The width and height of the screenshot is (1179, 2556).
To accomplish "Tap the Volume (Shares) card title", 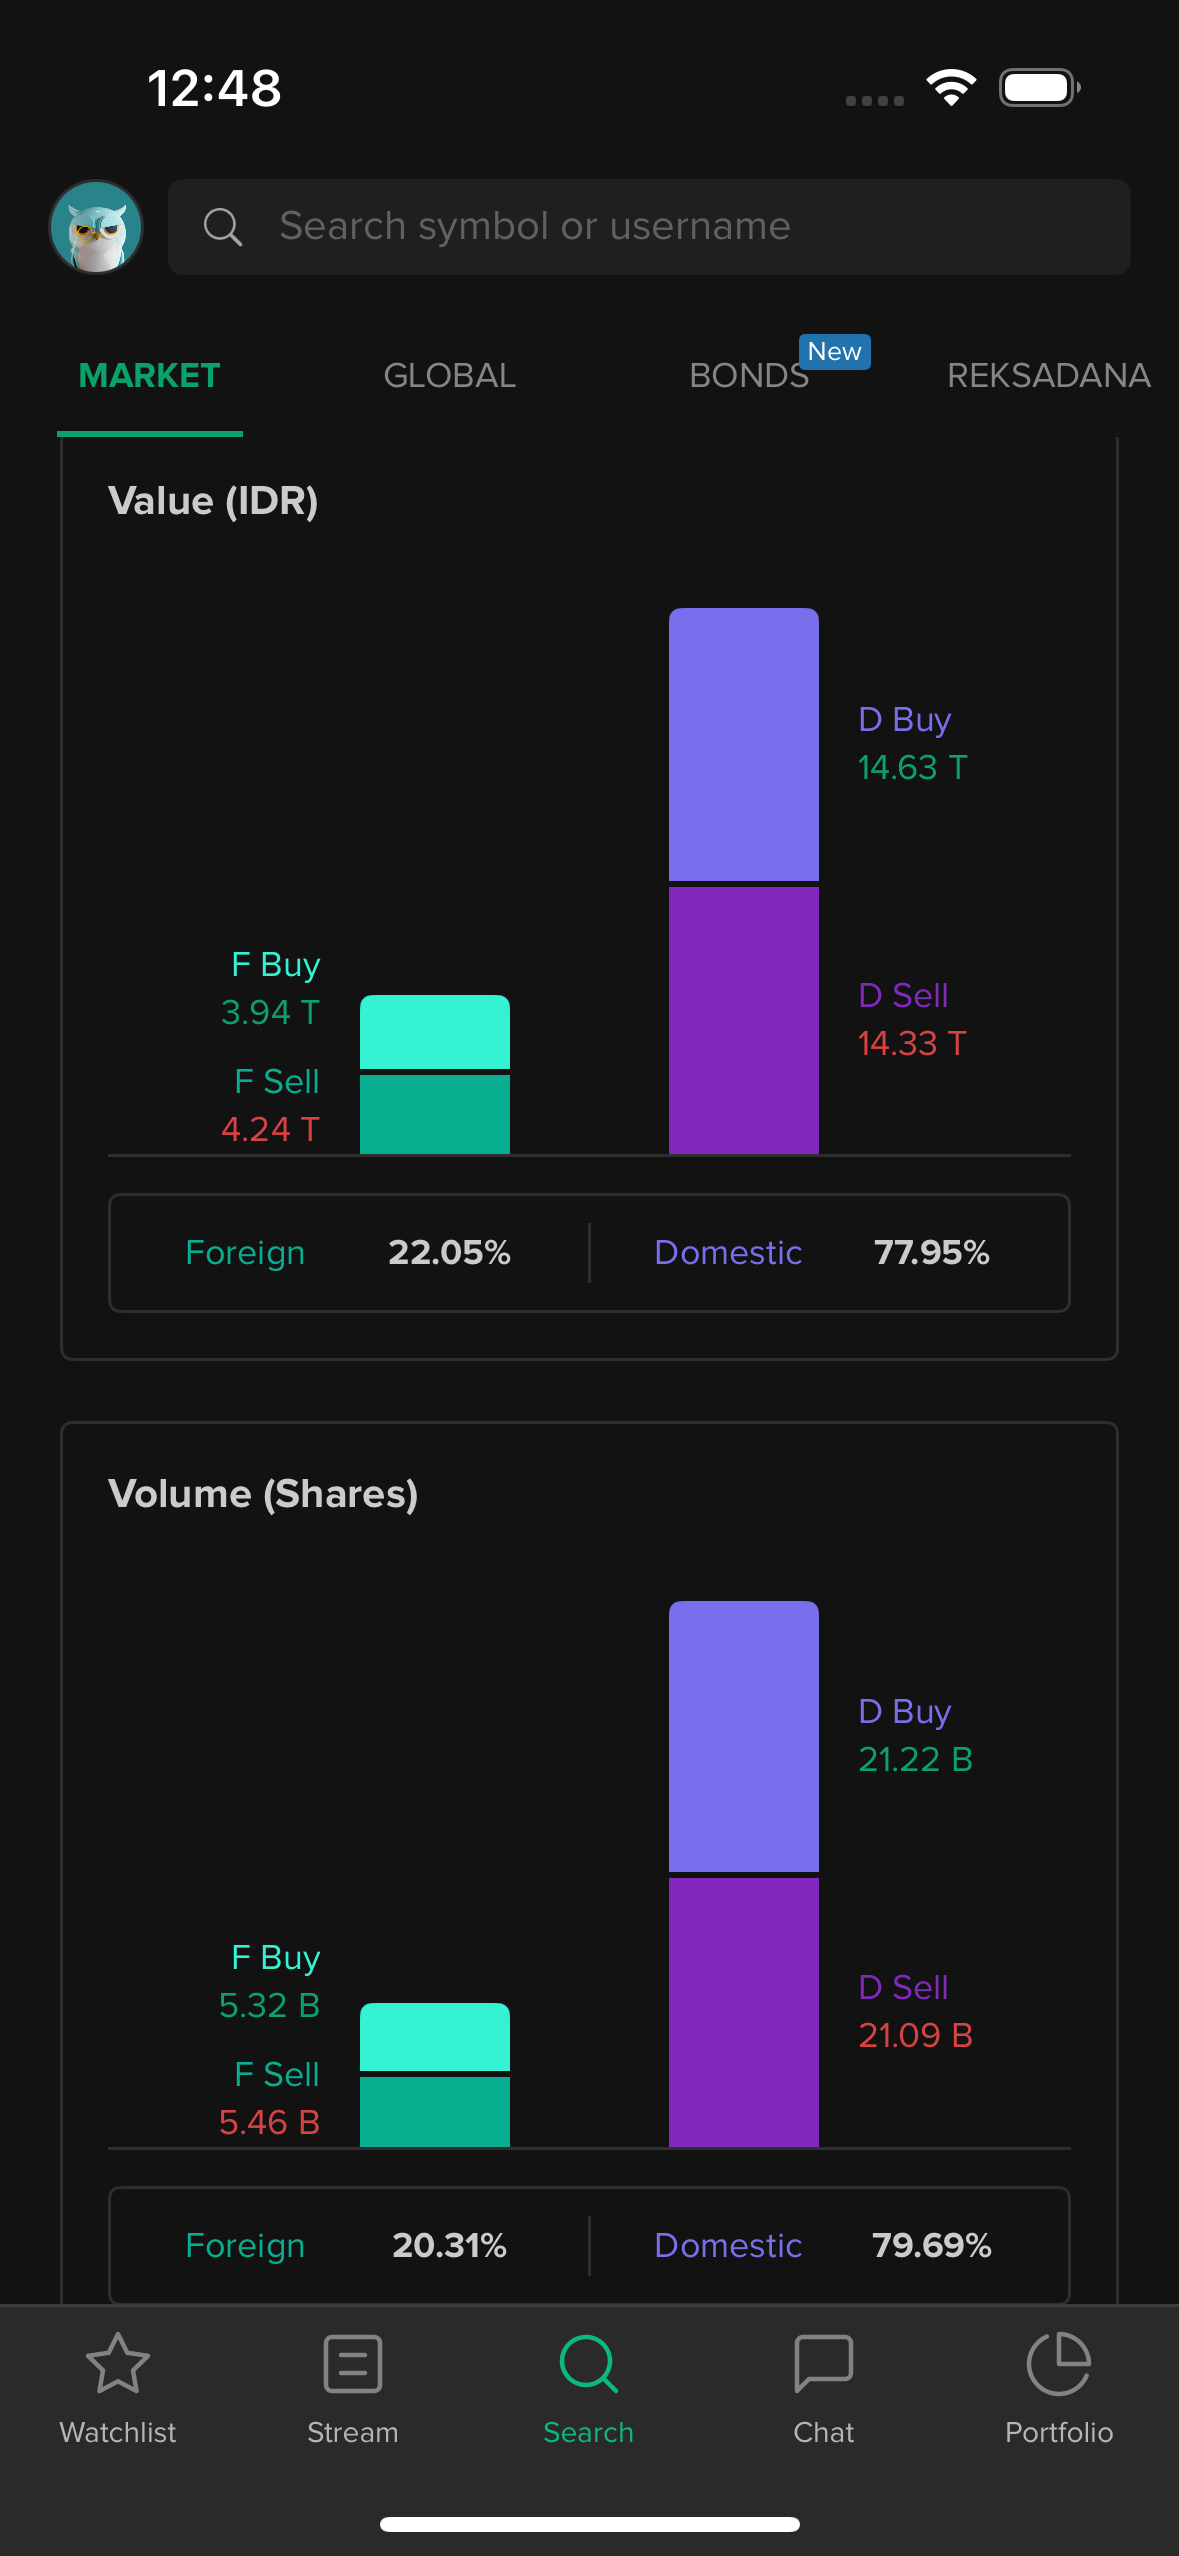I will [x=263, y=1494].
